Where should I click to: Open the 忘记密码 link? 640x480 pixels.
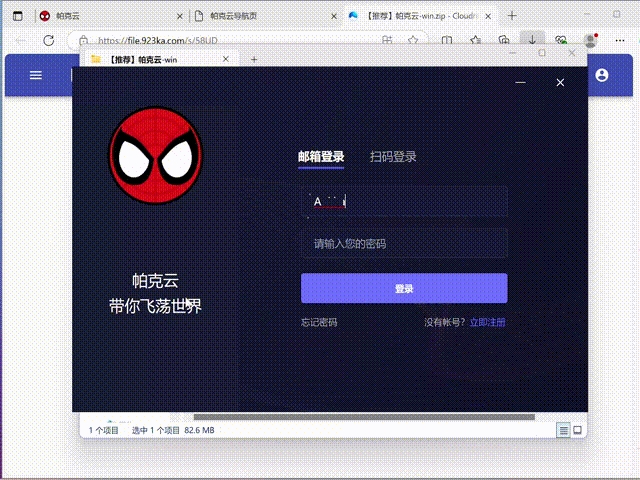[x=319, y=323]
